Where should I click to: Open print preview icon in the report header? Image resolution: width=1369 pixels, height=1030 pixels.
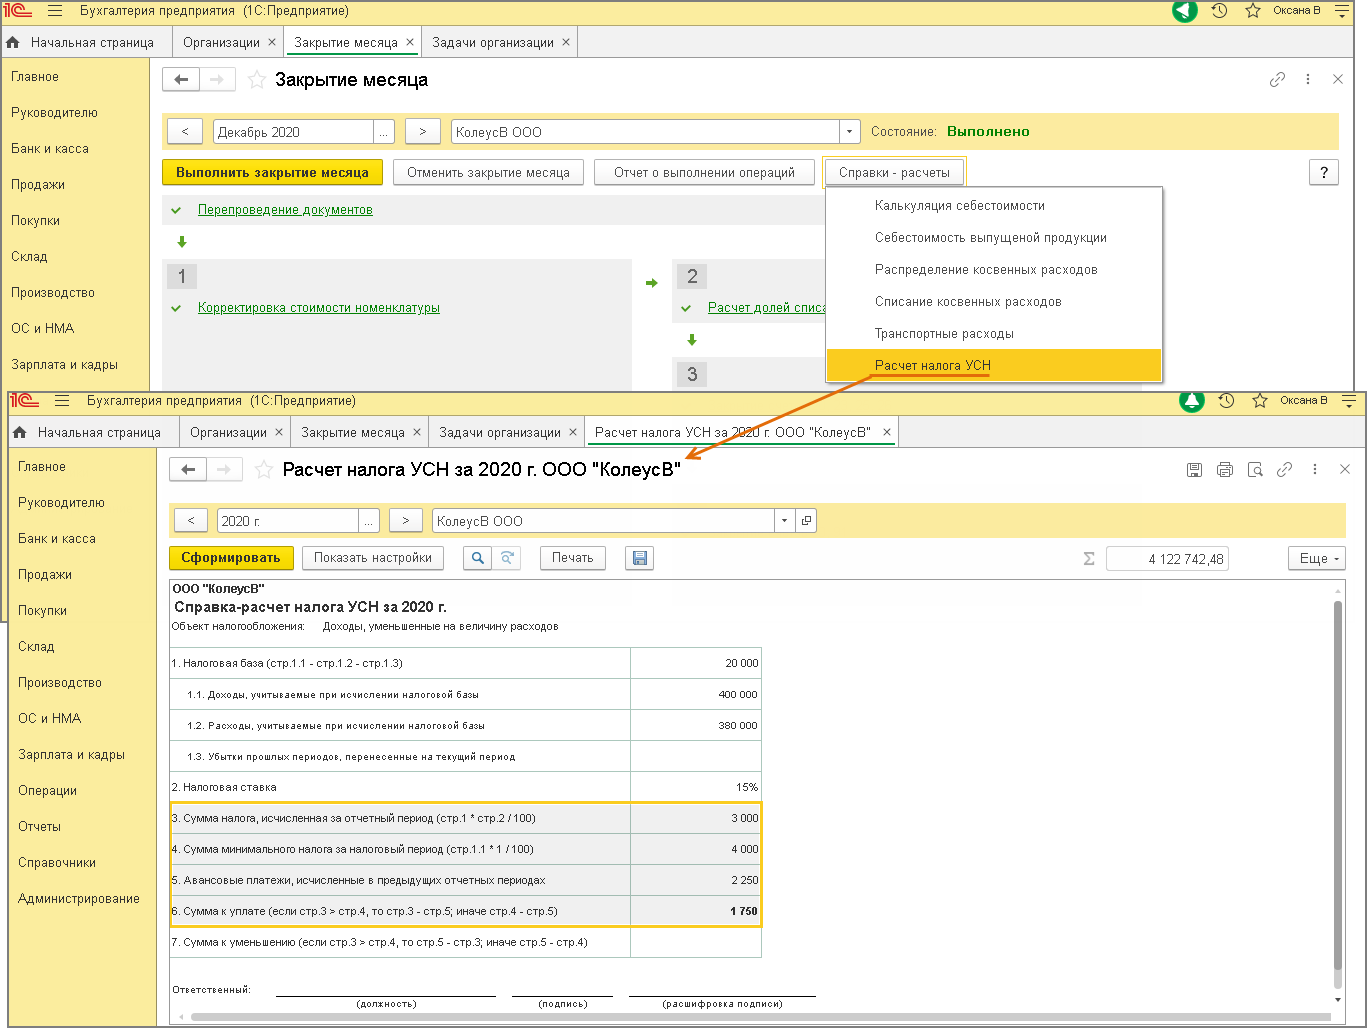(1255, 469)
